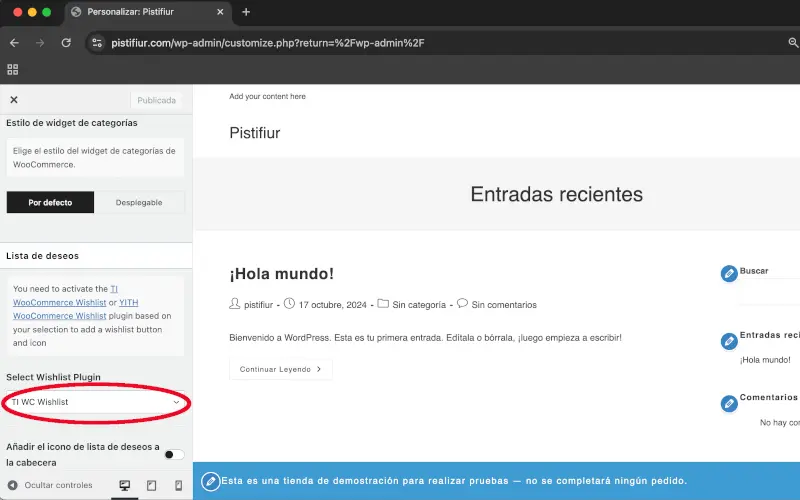Open a new browser tab

[246, 12]
